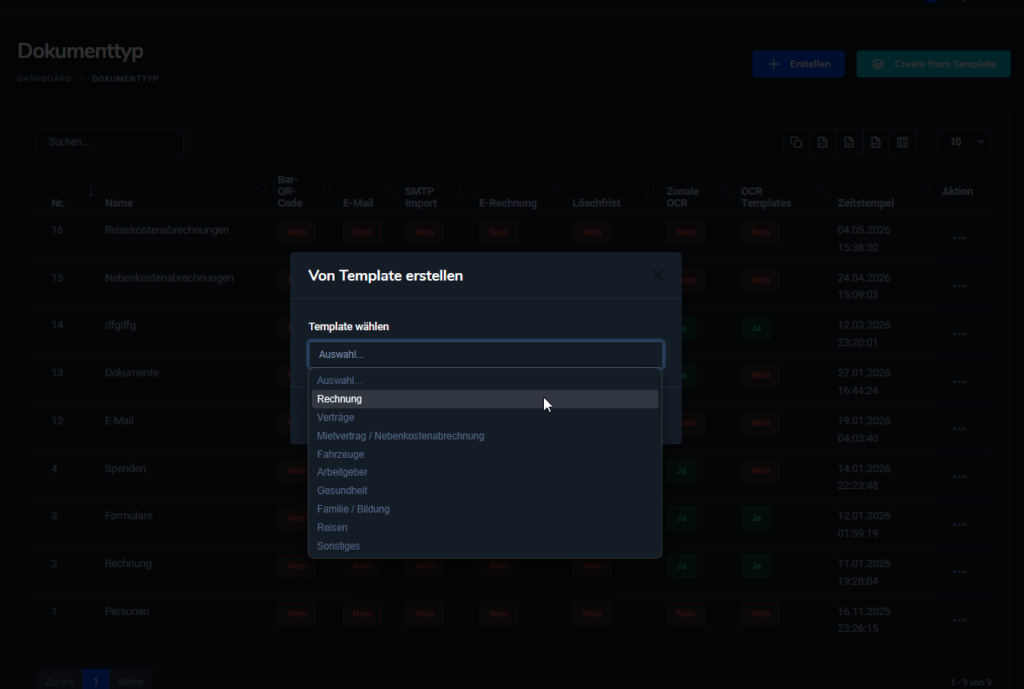Click the Dokumente name cell
Image resolution: width=1024 pixels, height=689 pixels.
[x=131, y=373]
